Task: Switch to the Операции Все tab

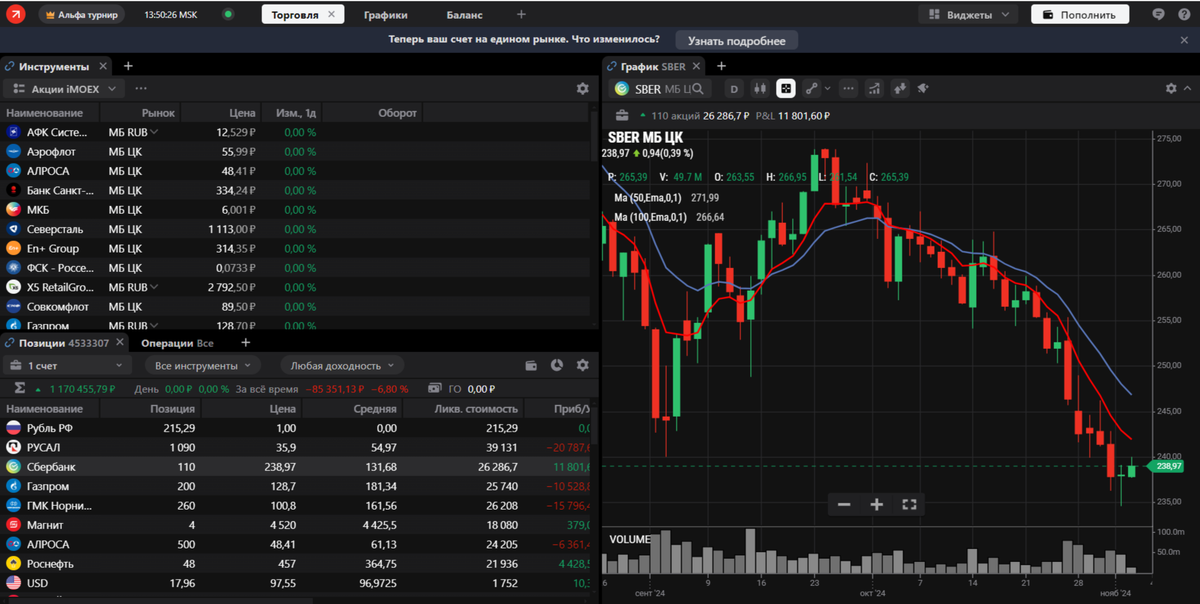Action: click(x=177, y=343)
